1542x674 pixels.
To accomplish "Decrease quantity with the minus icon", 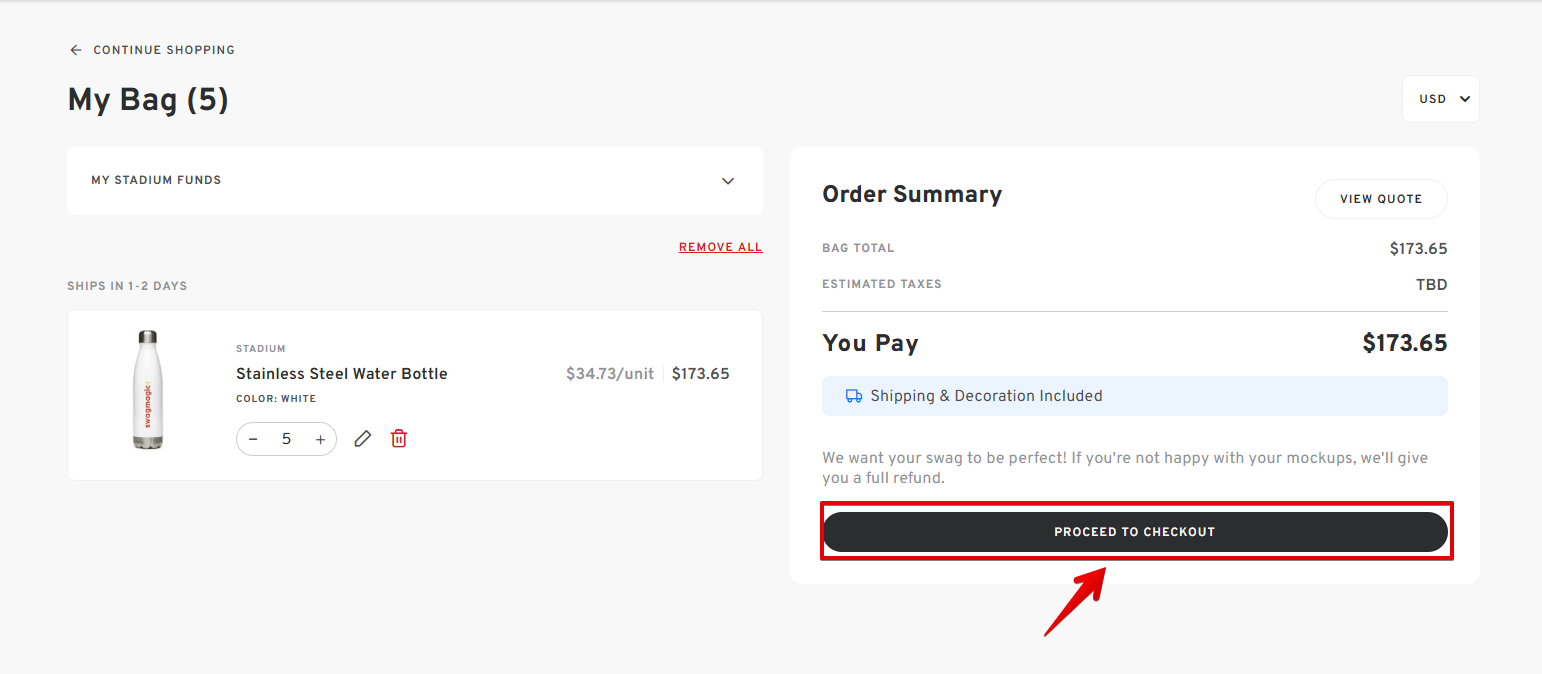I will click(253, 439).
